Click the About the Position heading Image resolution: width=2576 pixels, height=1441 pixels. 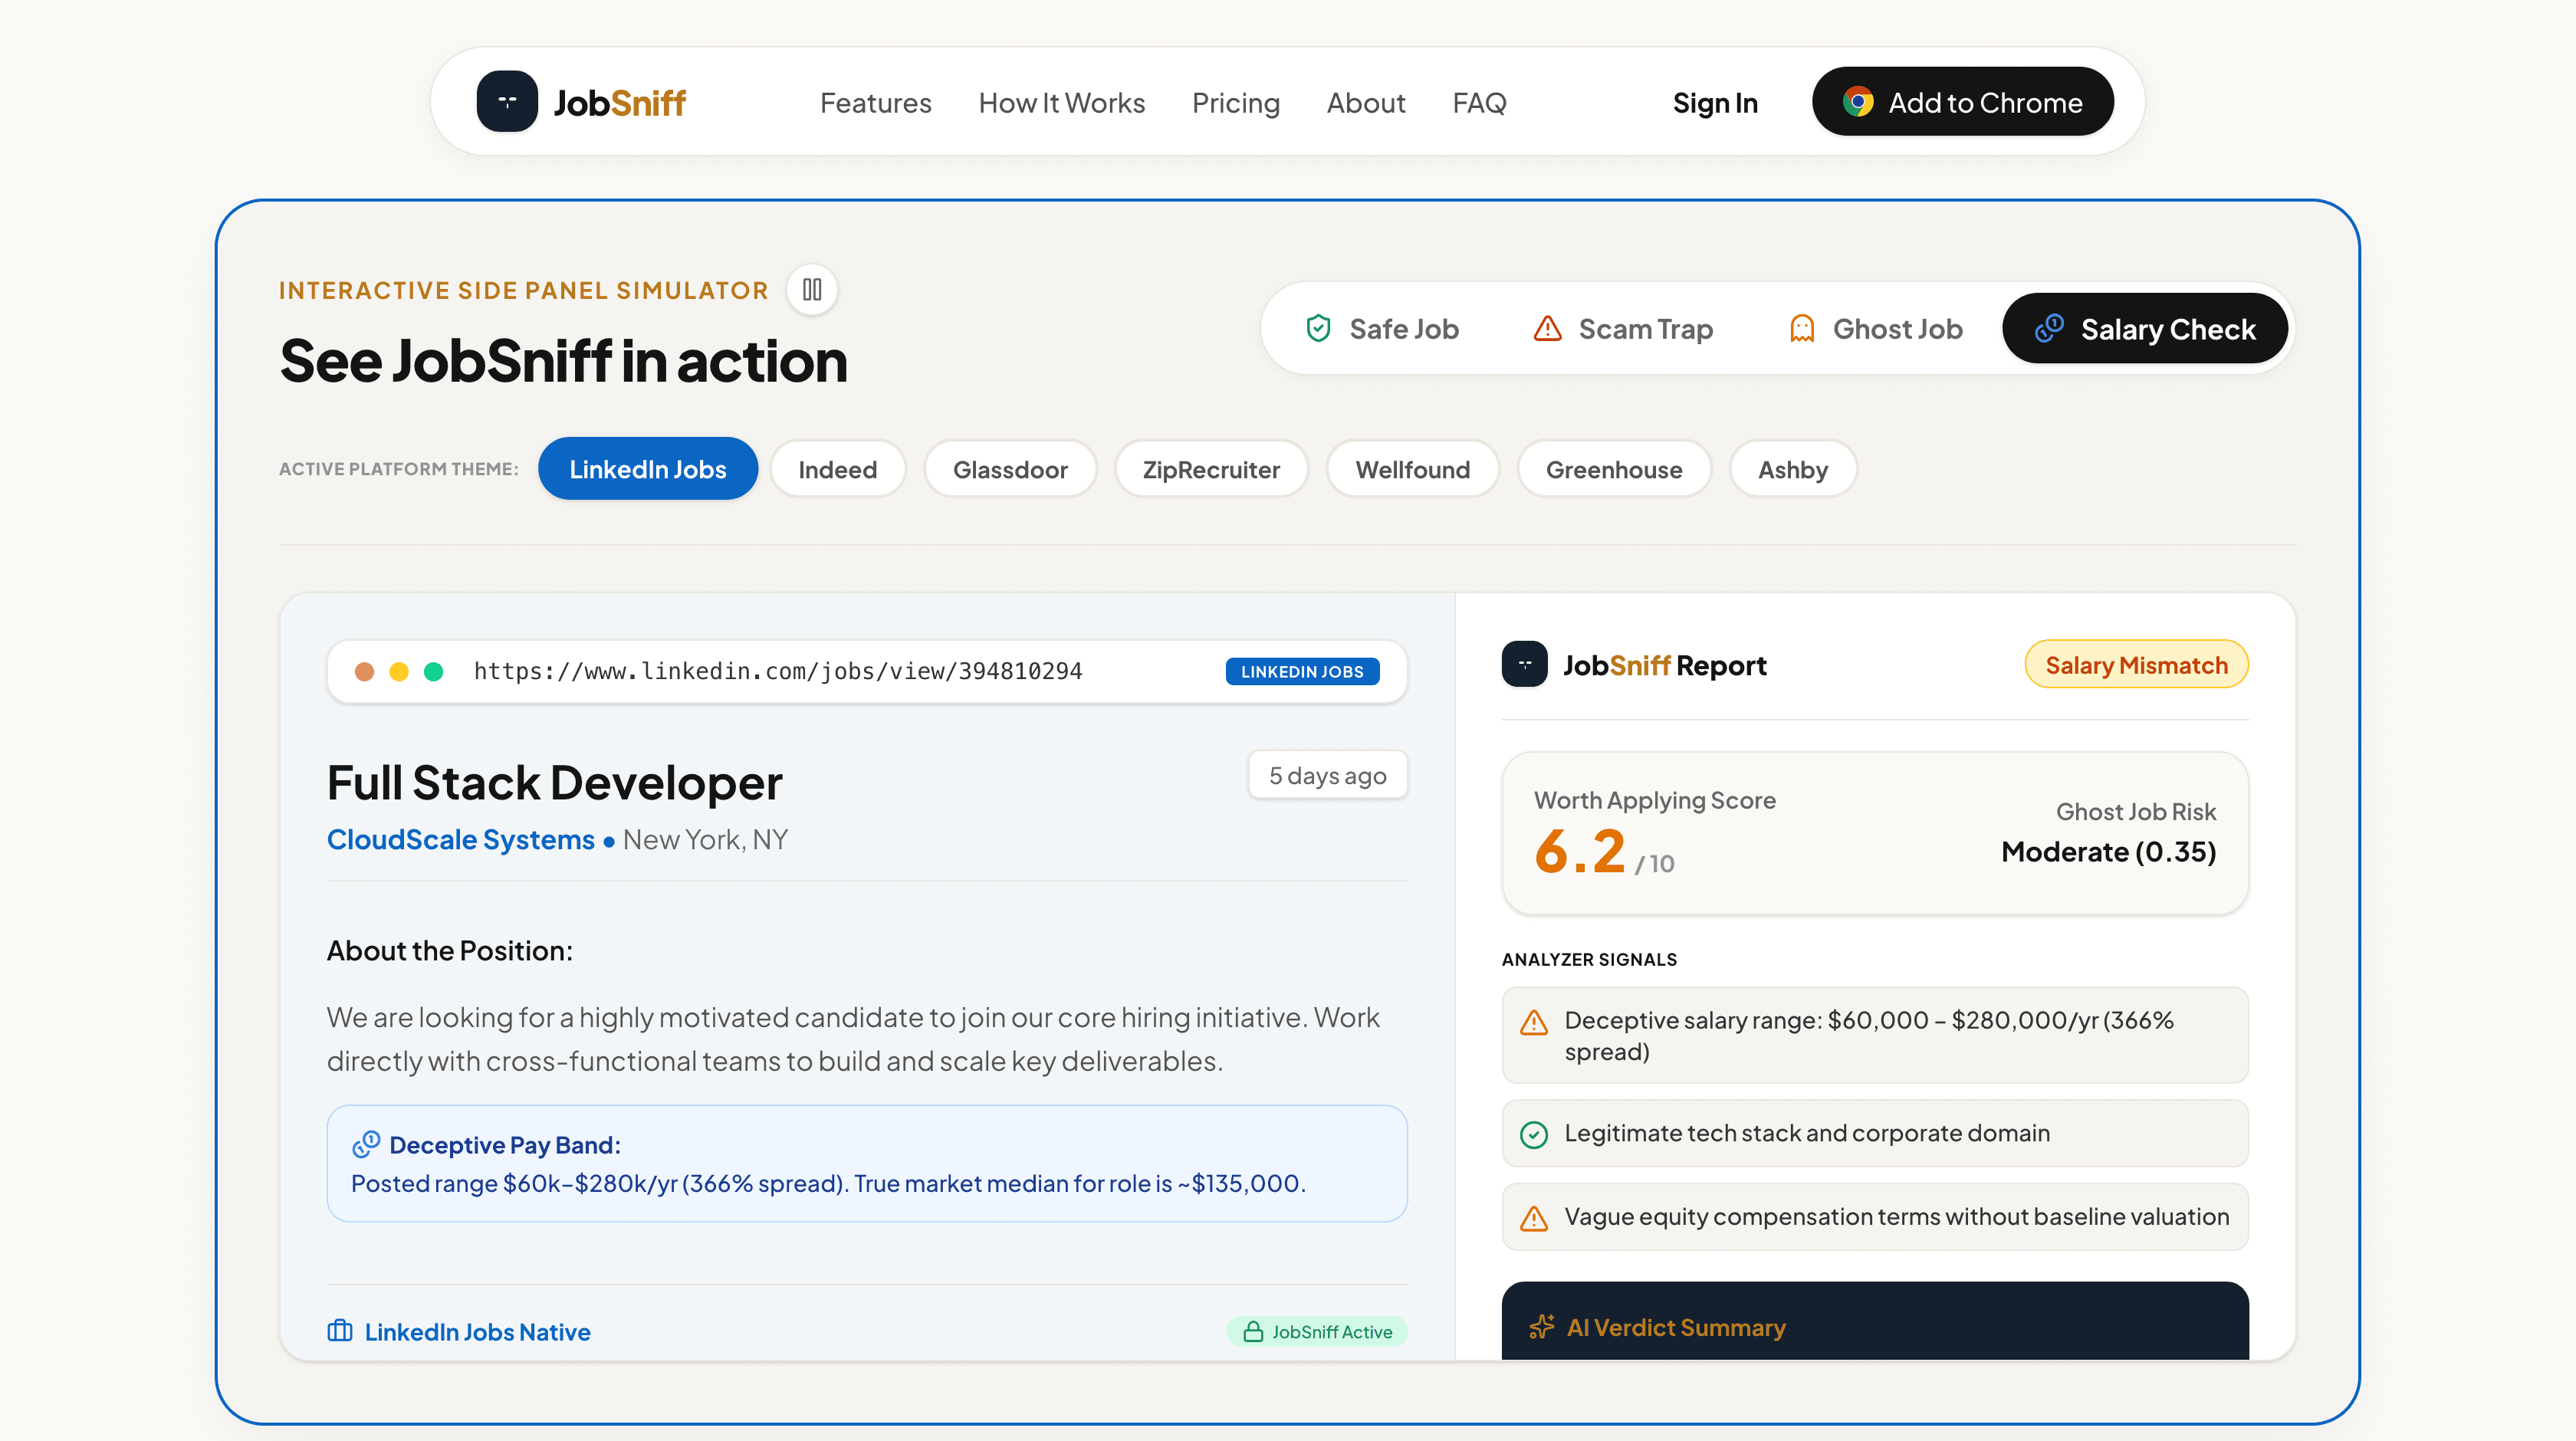tap(449, 950)
